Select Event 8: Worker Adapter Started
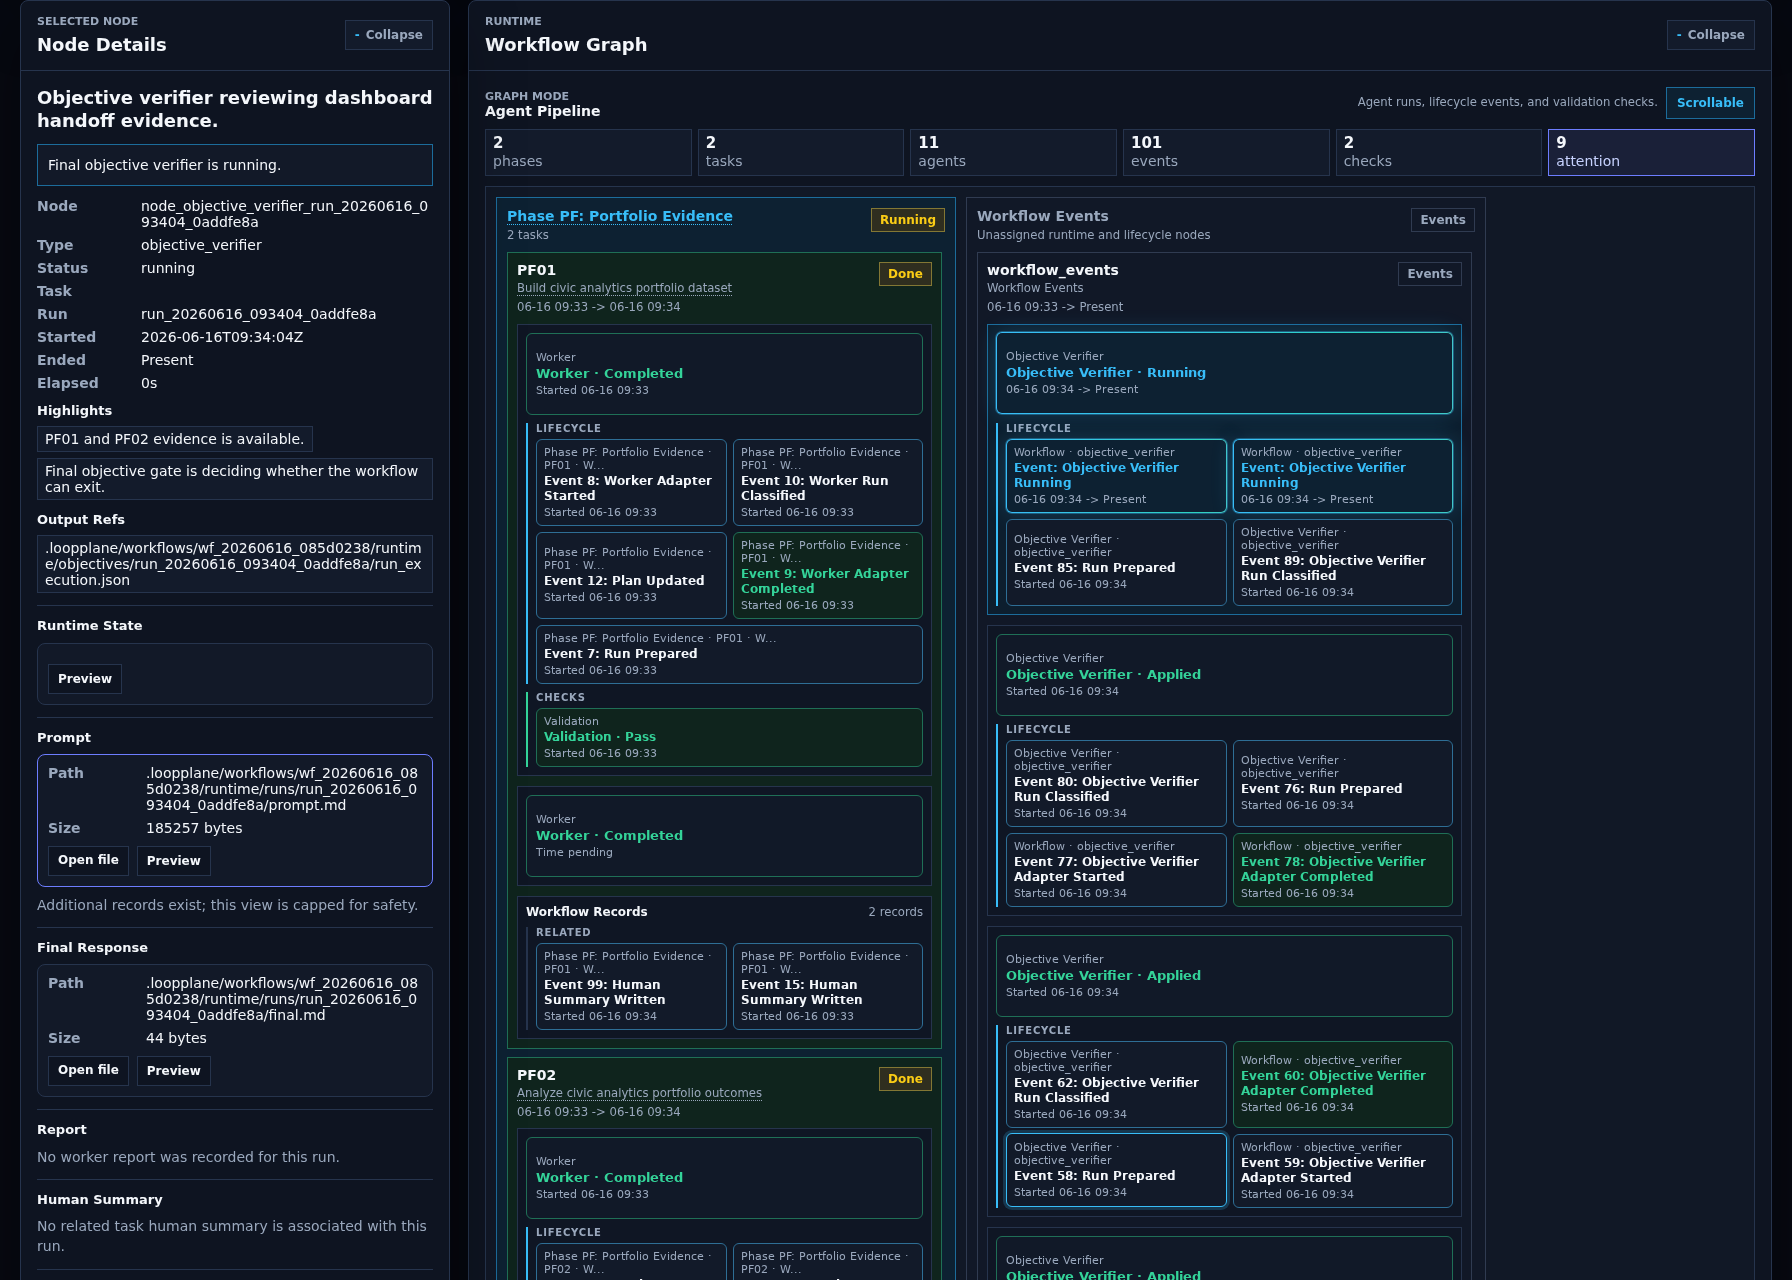 click(x=631, y=482)
